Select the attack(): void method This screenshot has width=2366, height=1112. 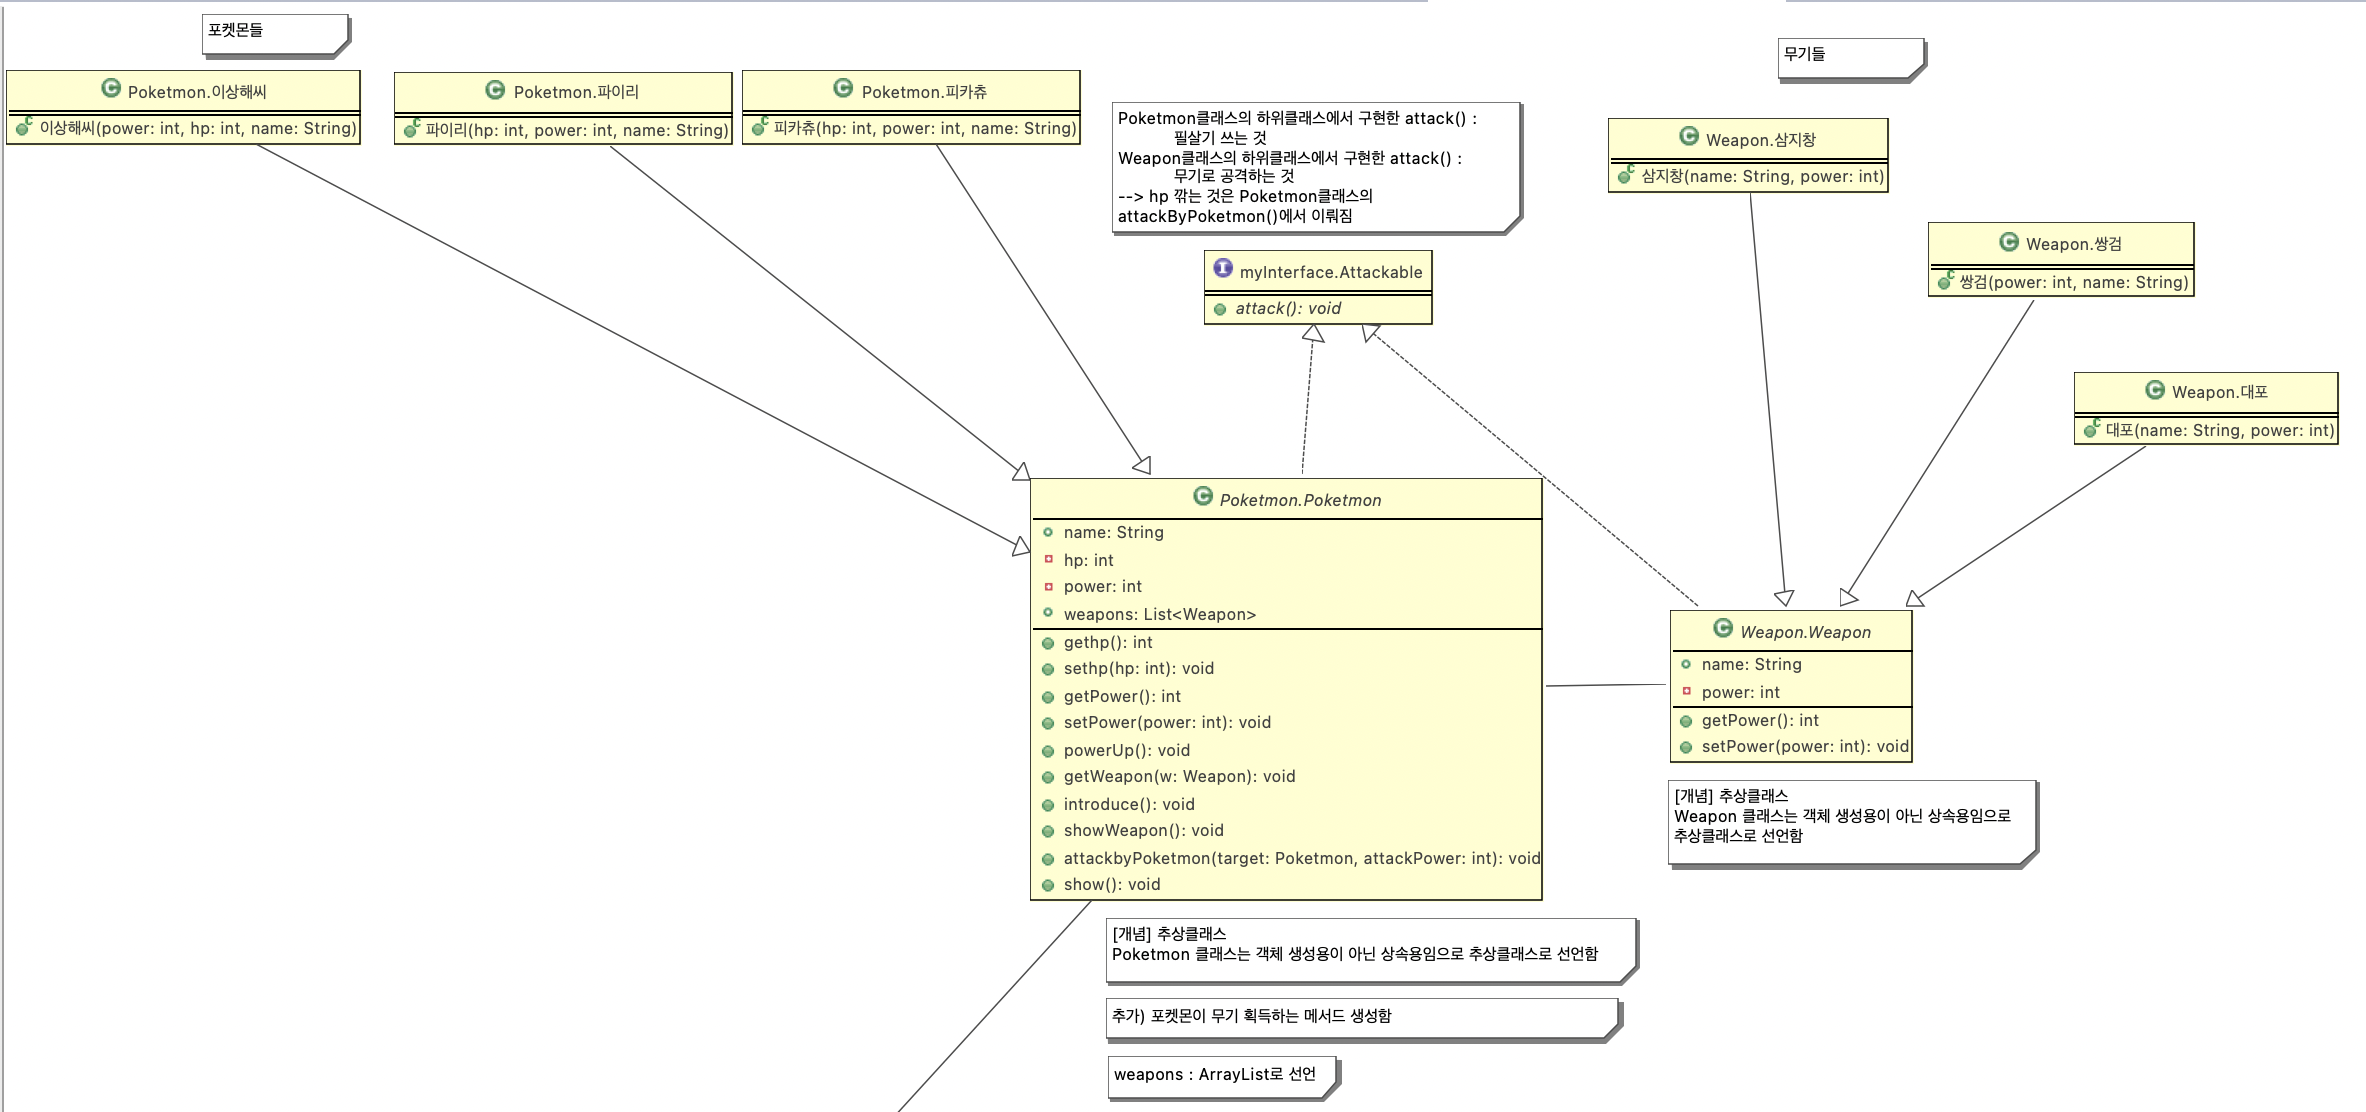click(x=1318, y=309)
